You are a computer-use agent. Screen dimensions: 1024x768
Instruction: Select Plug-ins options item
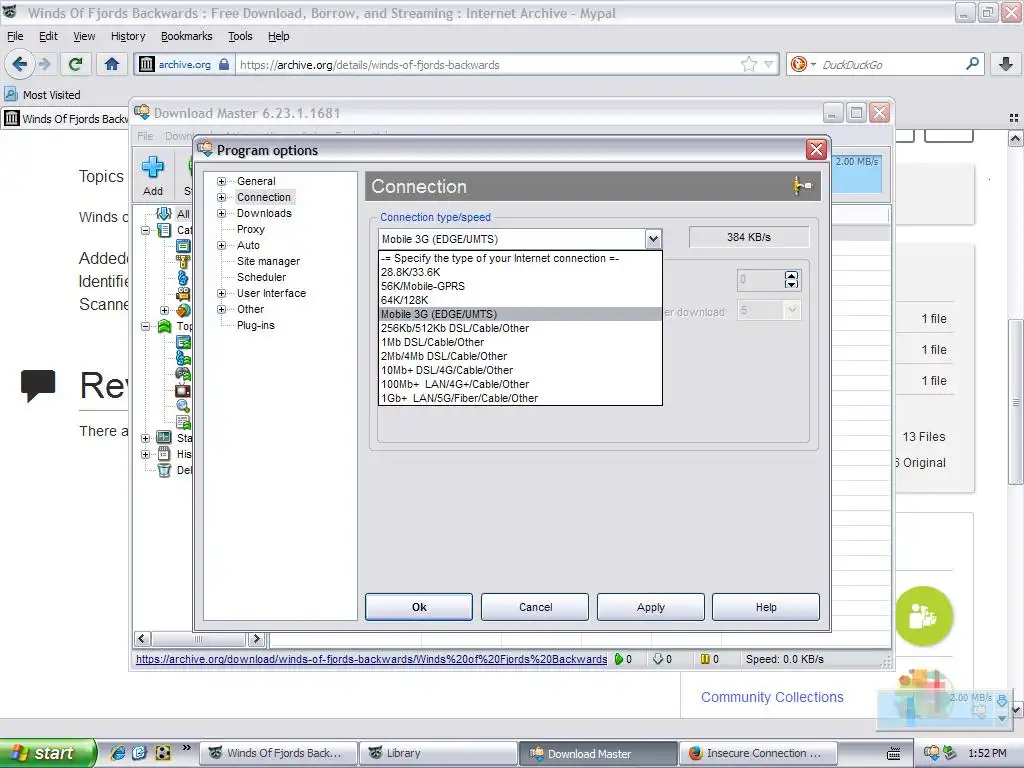[255, 325]
